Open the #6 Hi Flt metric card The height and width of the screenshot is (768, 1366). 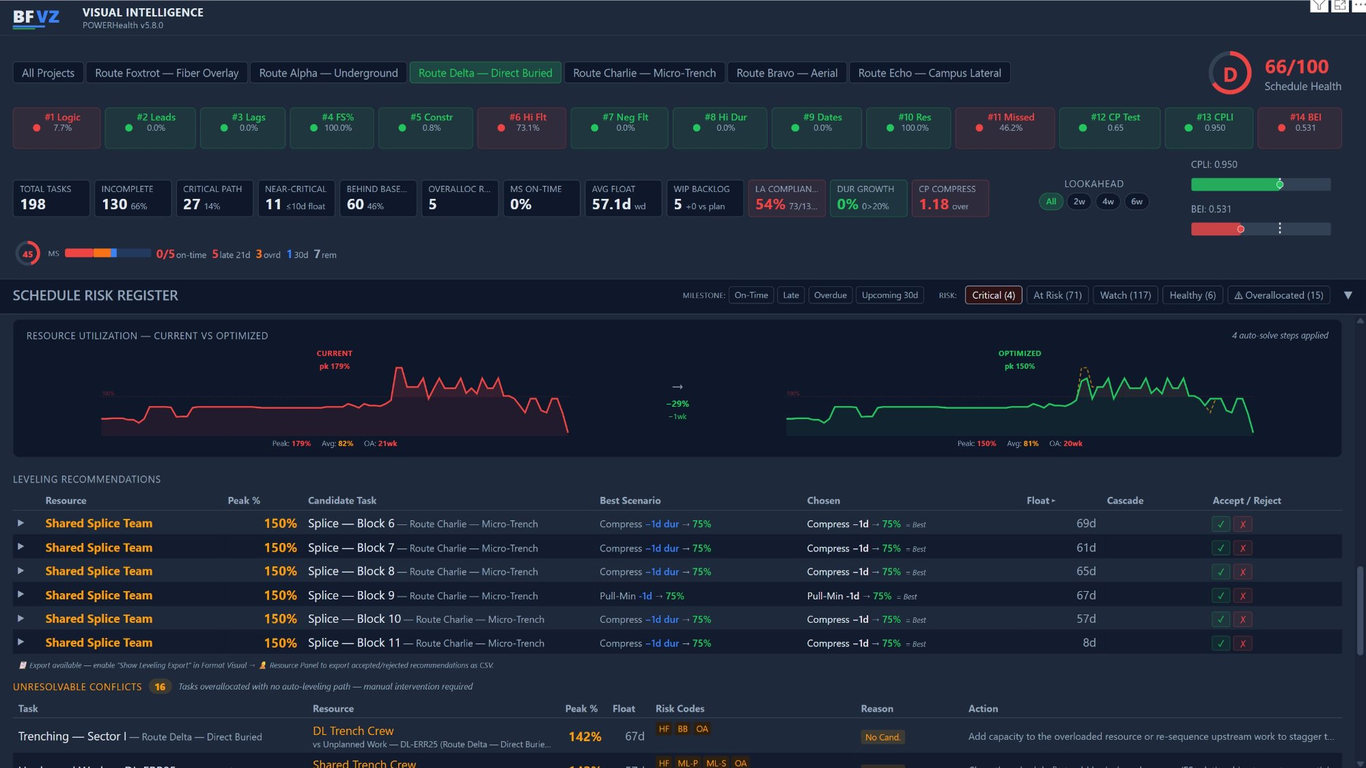tap(527, 127)
